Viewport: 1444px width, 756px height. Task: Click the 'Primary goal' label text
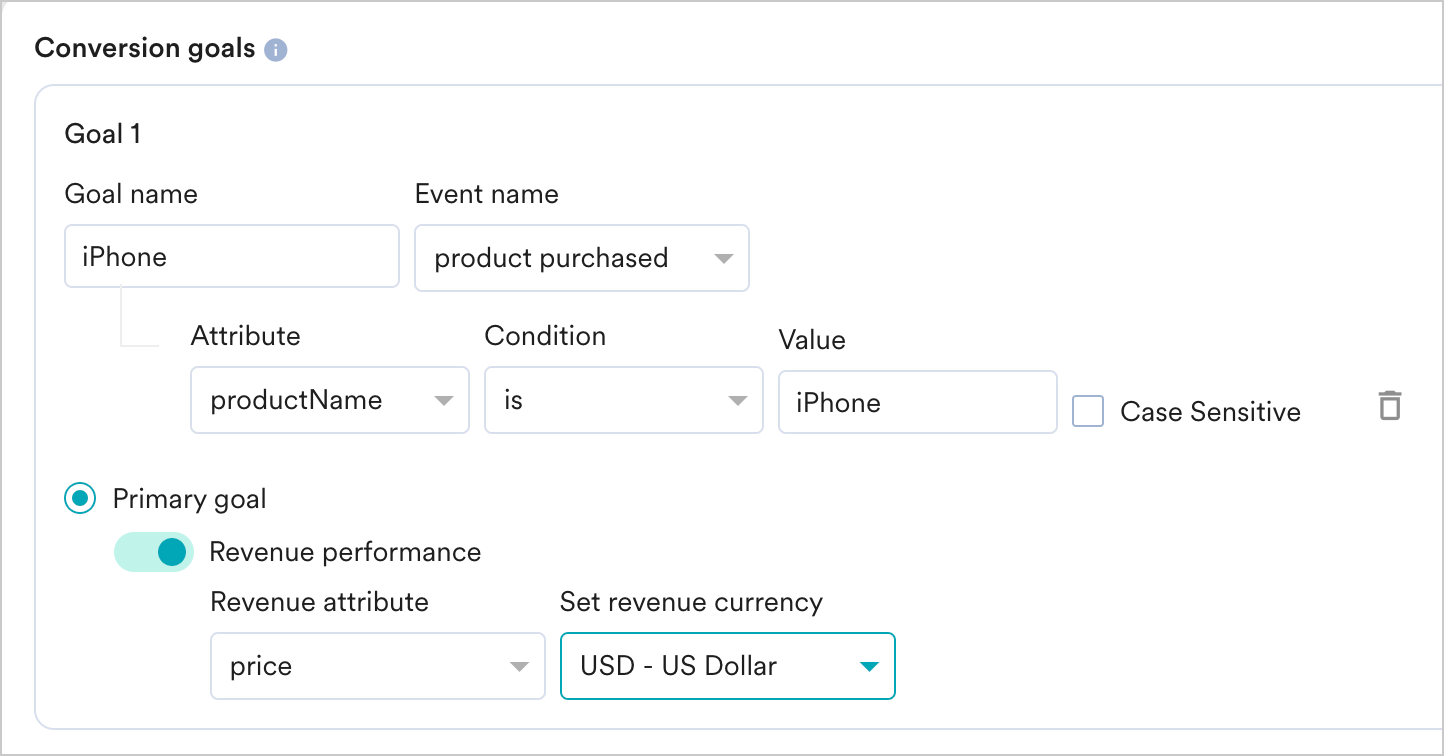coord(189,498)
